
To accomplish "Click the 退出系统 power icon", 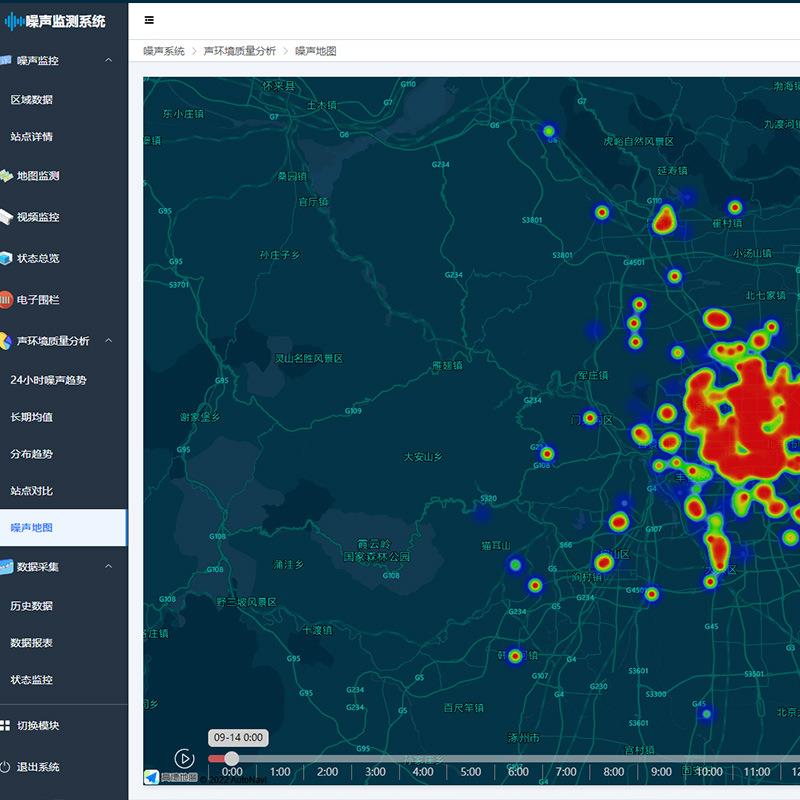I will (5, 766).
